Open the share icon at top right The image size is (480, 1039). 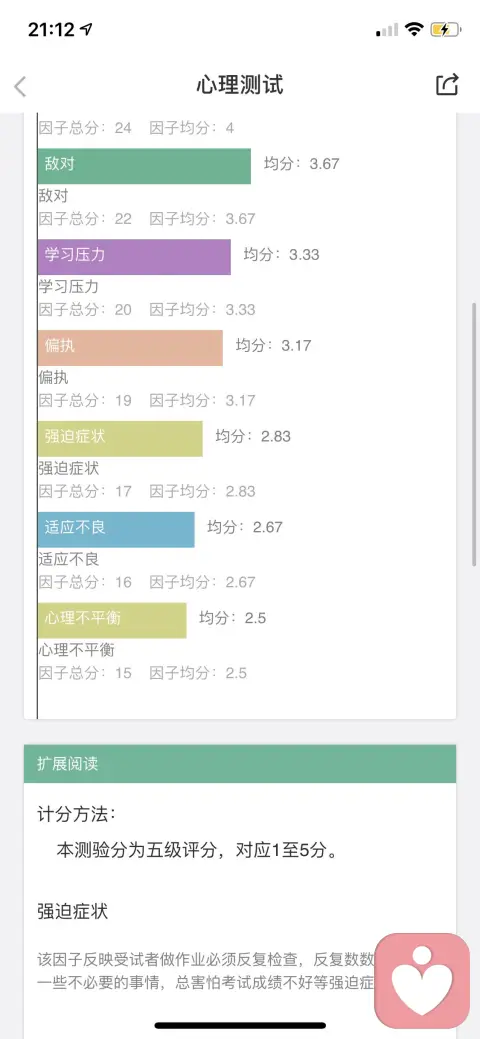[447, 85]
